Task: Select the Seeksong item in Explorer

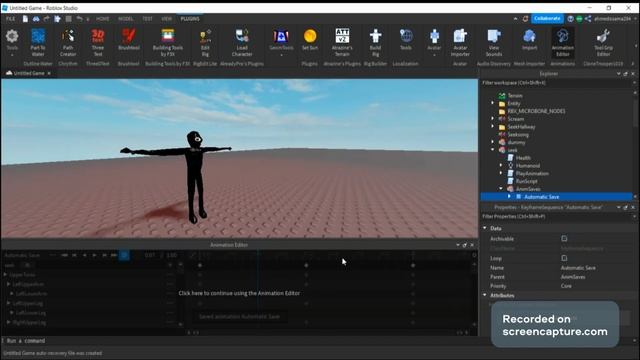Action: click(x=518, y=134)
